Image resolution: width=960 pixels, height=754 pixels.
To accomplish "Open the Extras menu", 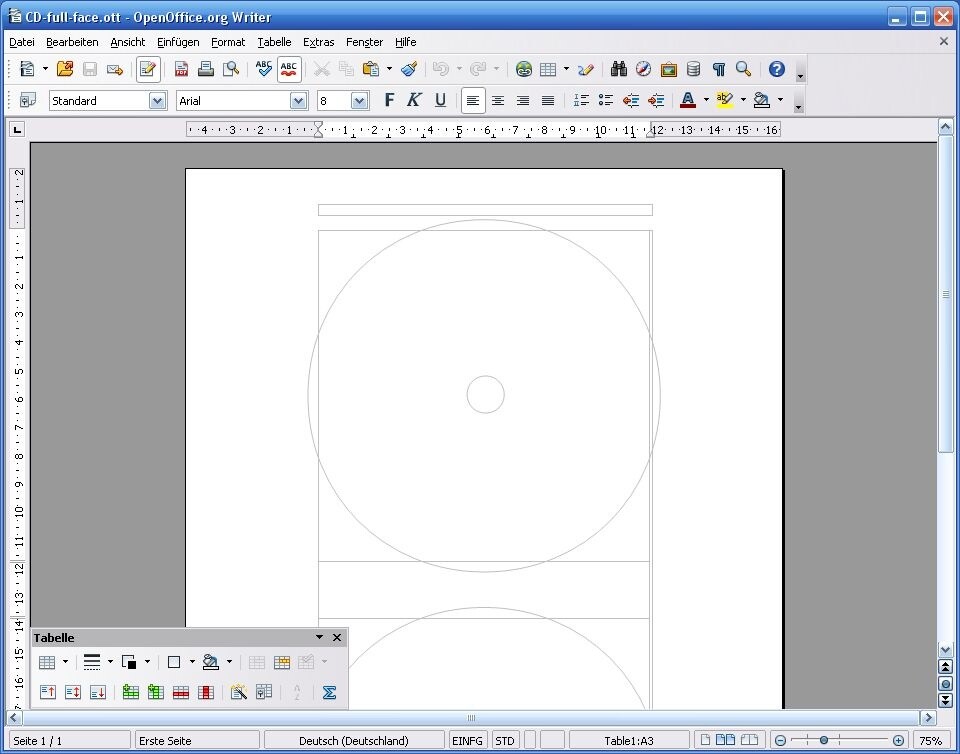I will point(318,42).
